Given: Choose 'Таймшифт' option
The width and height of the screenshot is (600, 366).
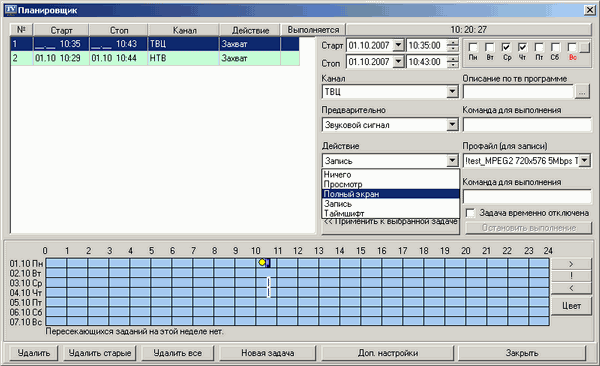Looking at the screenshot, I should point(391,213).
